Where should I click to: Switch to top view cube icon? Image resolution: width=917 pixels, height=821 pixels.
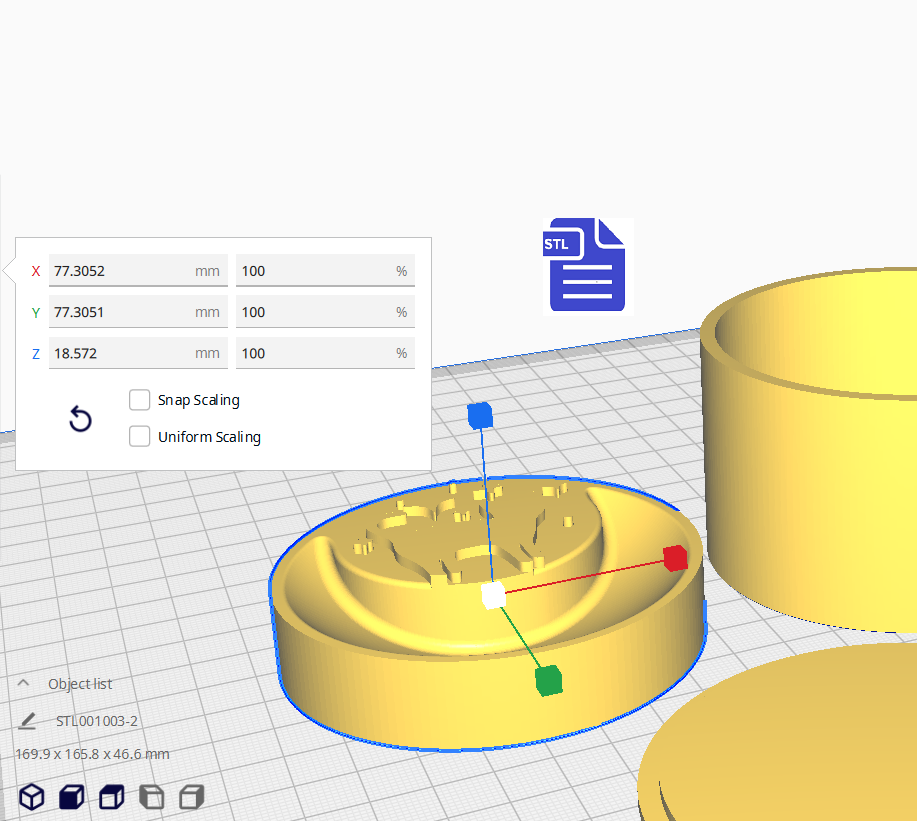[111, 797]
